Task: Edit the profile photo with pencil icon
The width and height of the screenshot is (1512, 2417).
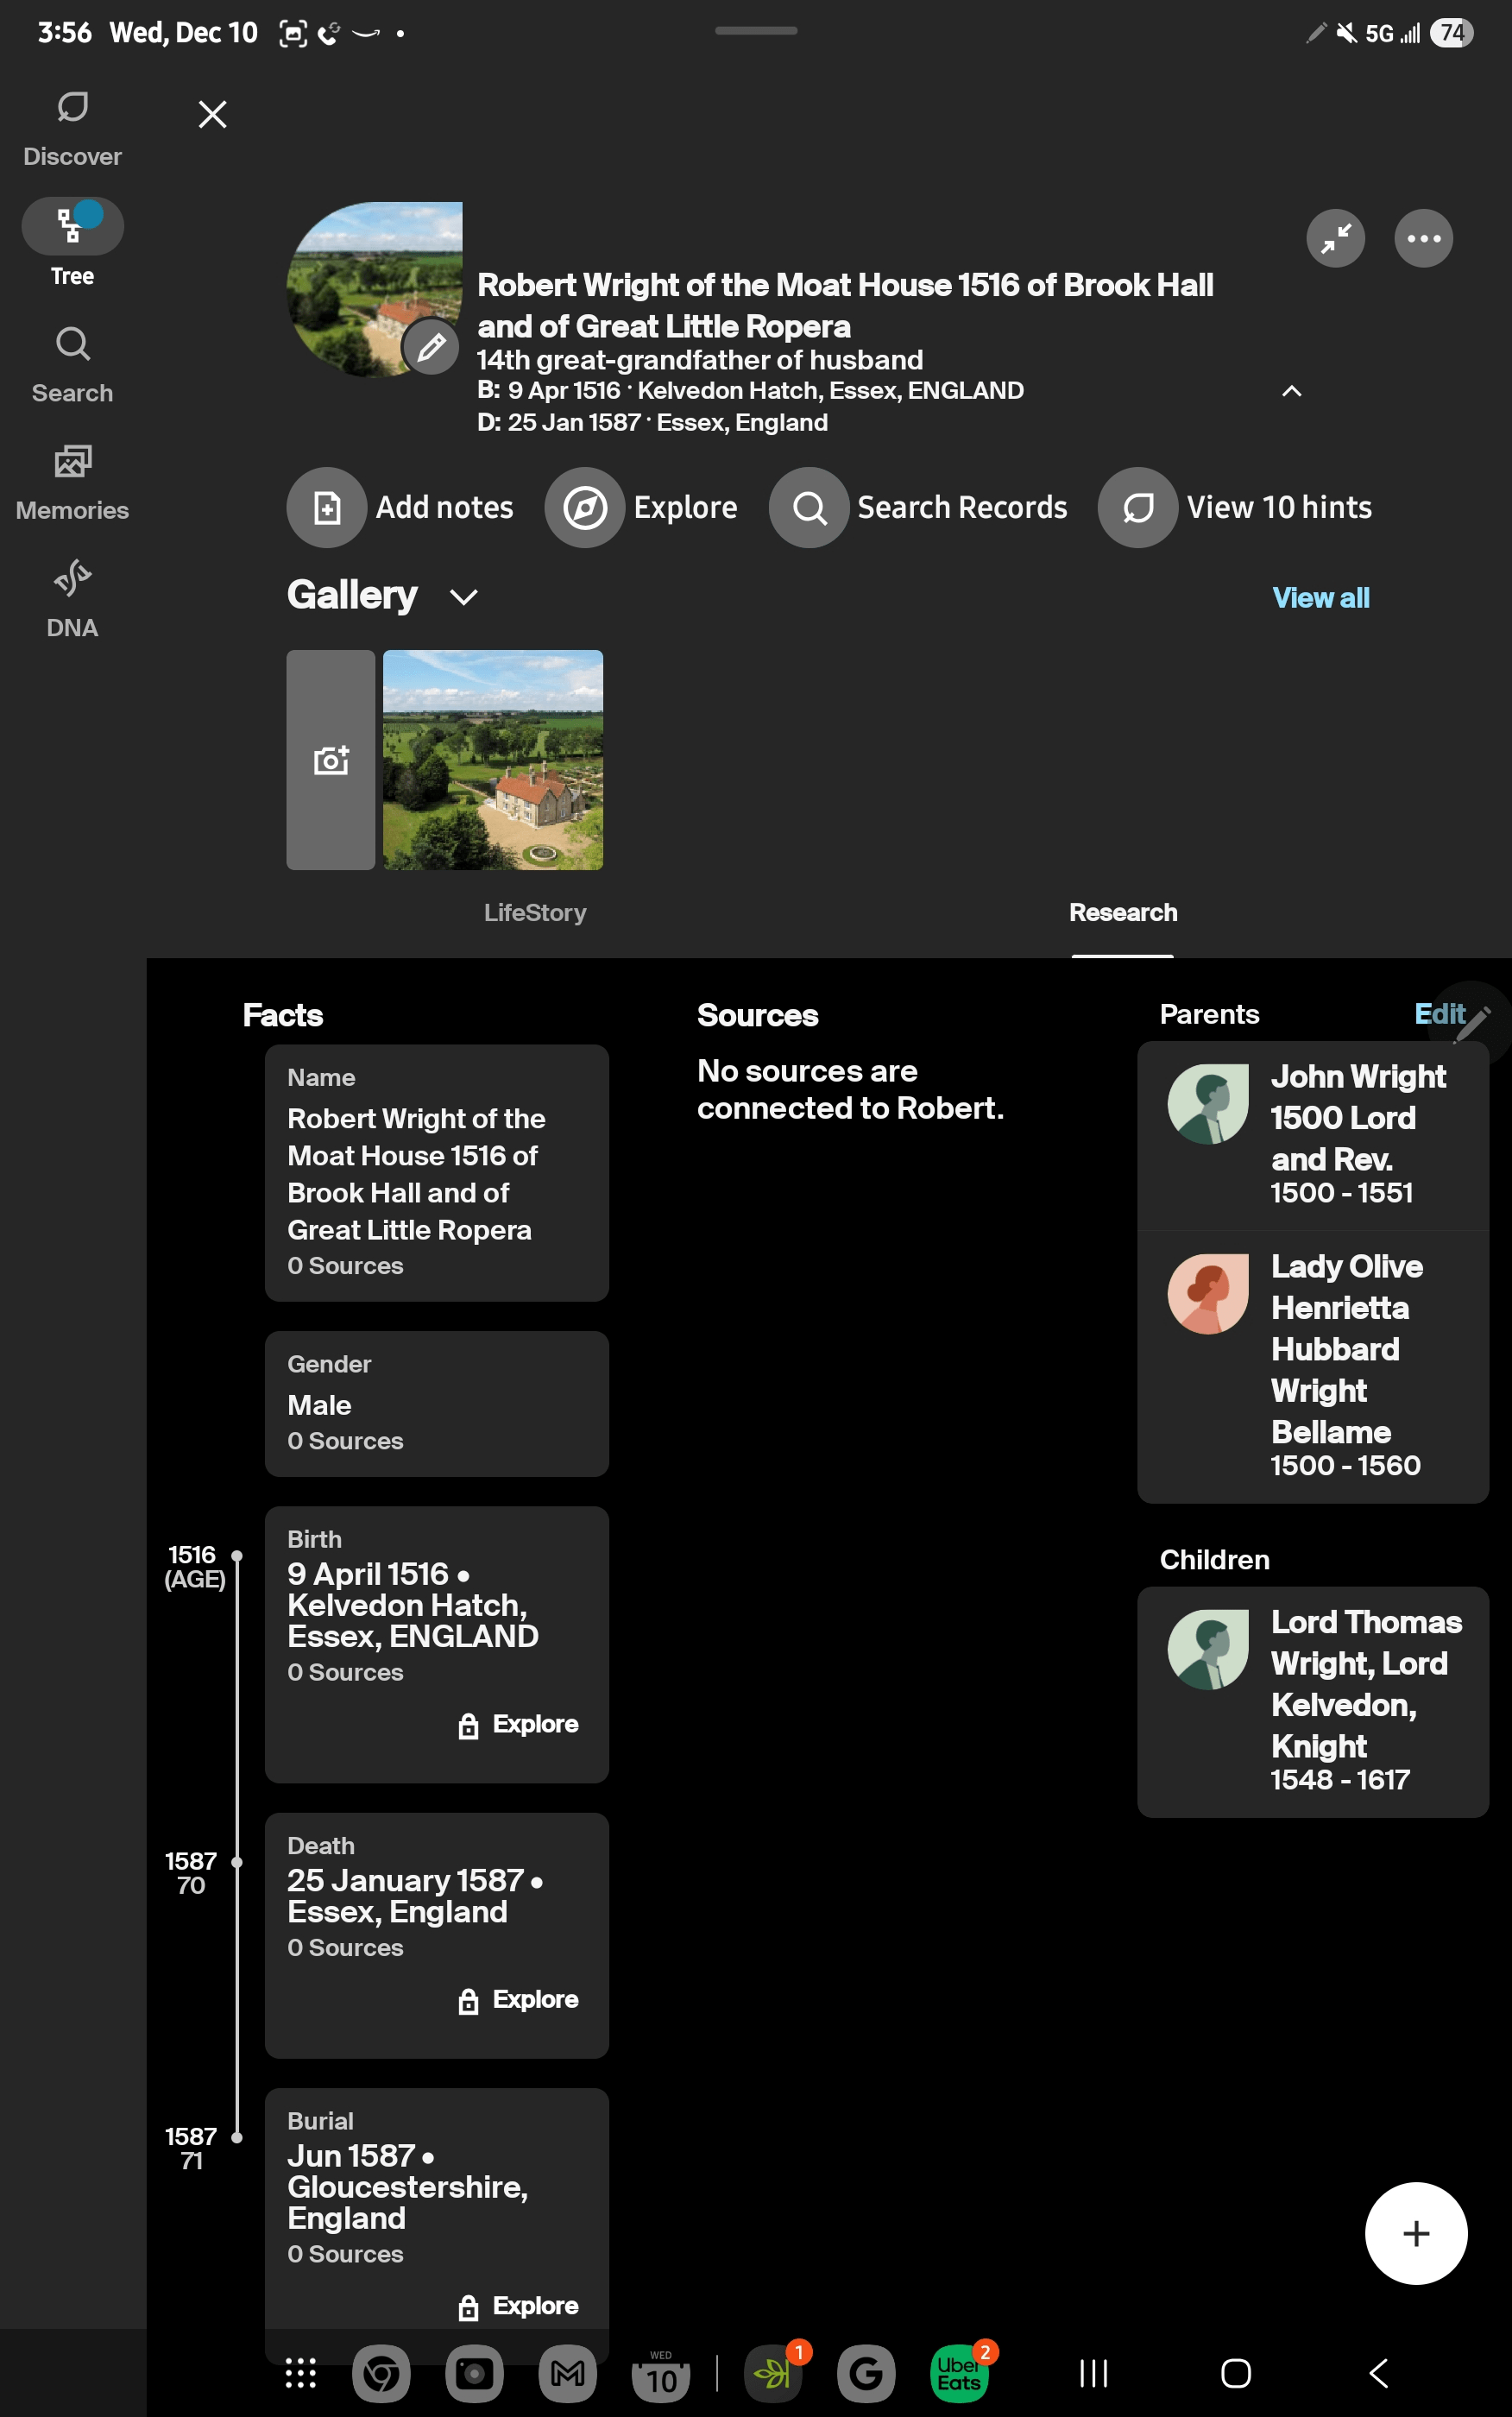Action: point(430,348)
